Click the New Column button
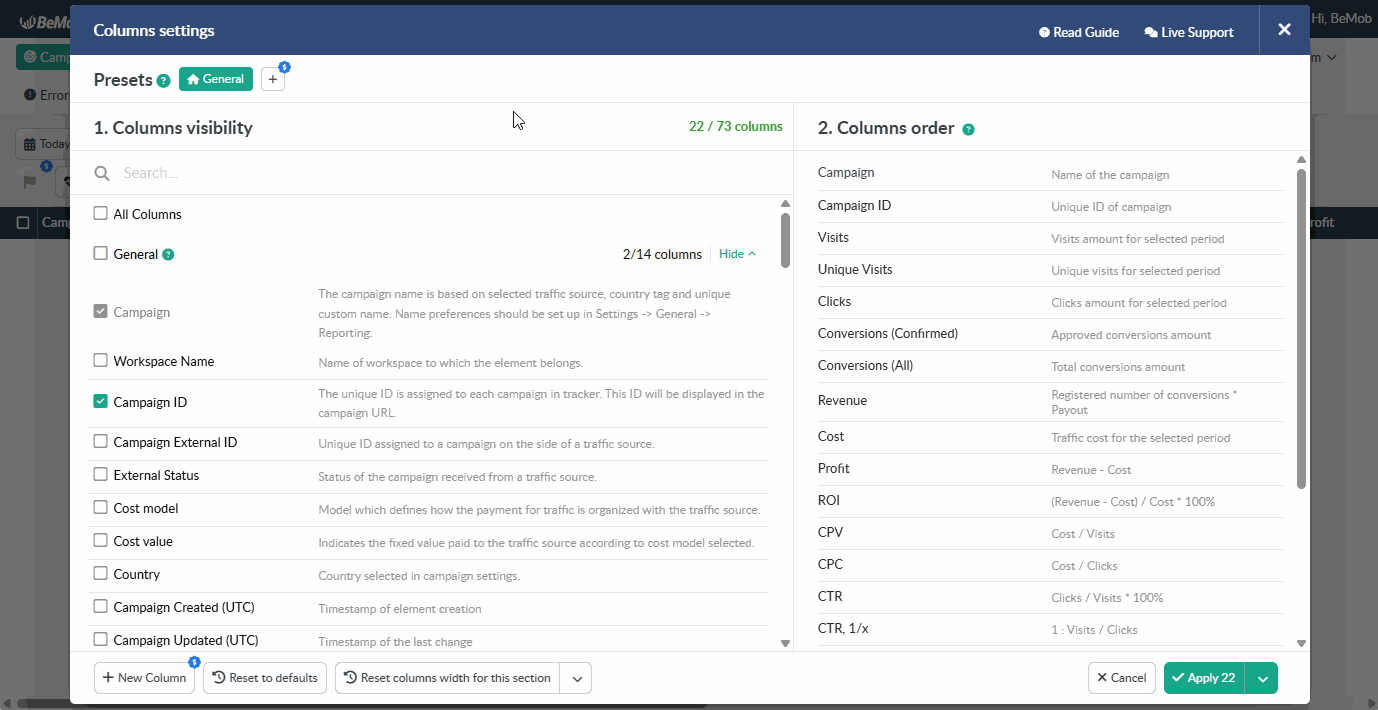Image resolution: width=1378 pixels, height=710 pixels. pyautogui.click(x=144, y=678)
